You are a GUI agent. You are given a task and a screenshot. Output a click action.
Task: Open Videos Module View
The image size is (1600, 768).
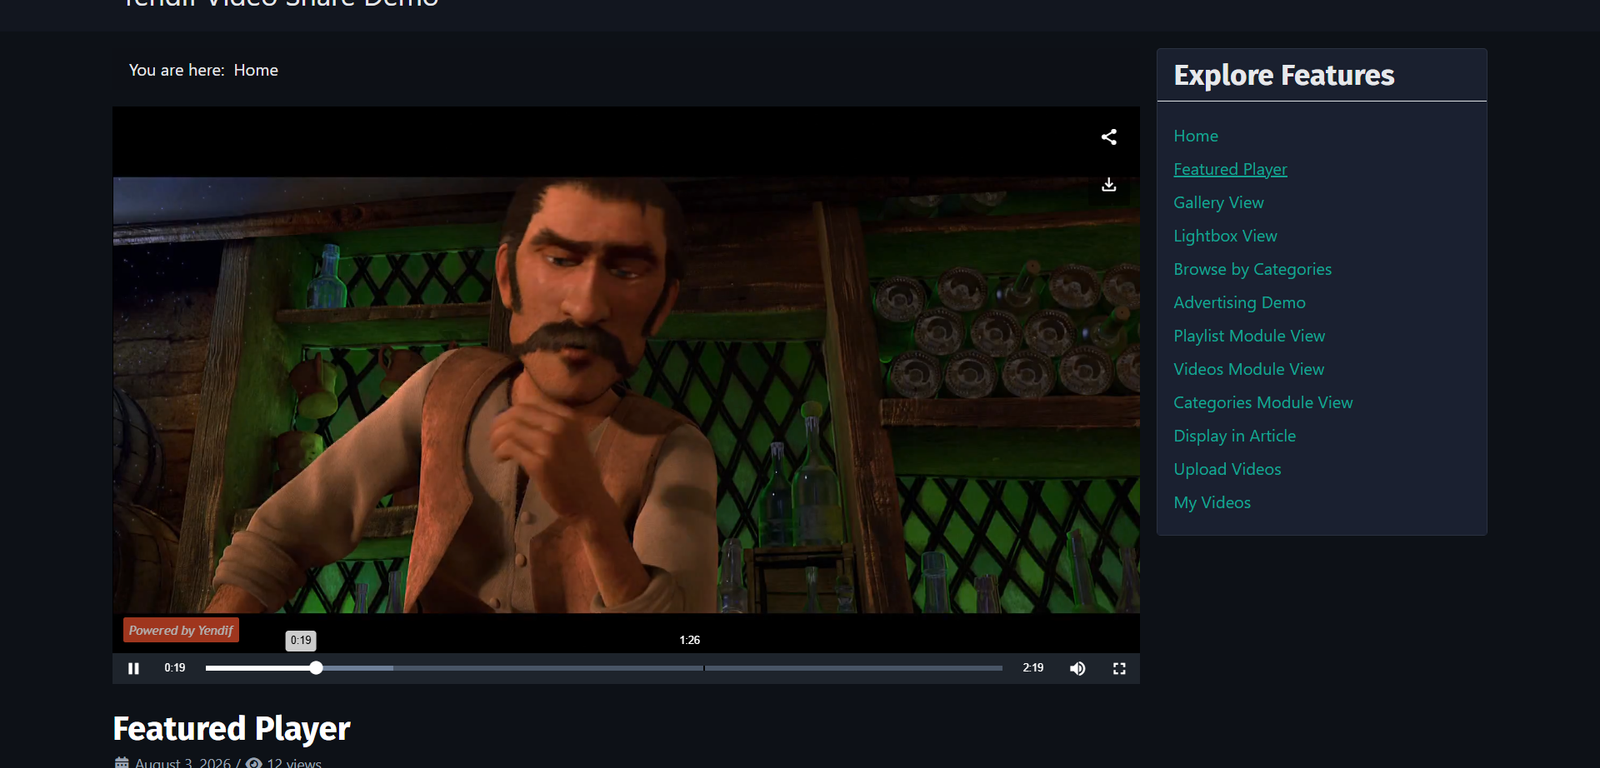[1249, 369]
